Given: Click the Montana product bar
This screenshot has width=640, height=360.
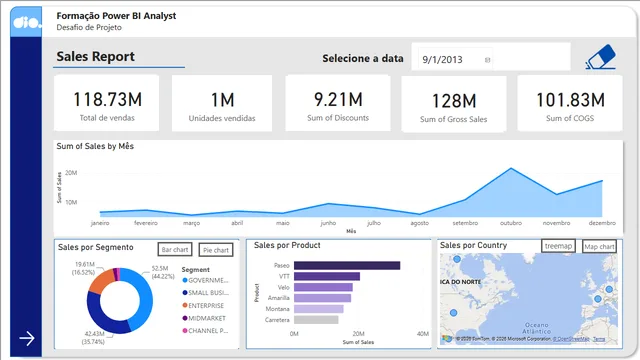Looking at the screenshot, I should pos(318,309).
